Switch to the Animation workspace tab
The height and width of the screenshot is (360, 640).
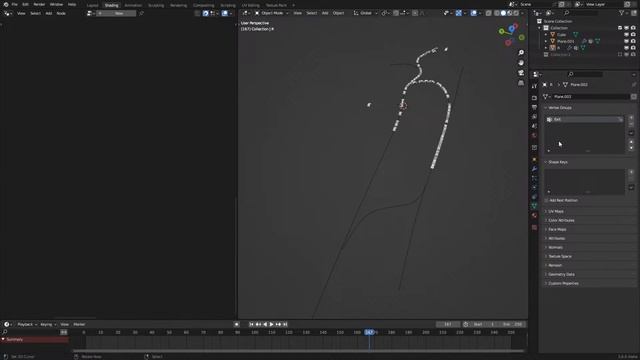click(x=133, y=5)
